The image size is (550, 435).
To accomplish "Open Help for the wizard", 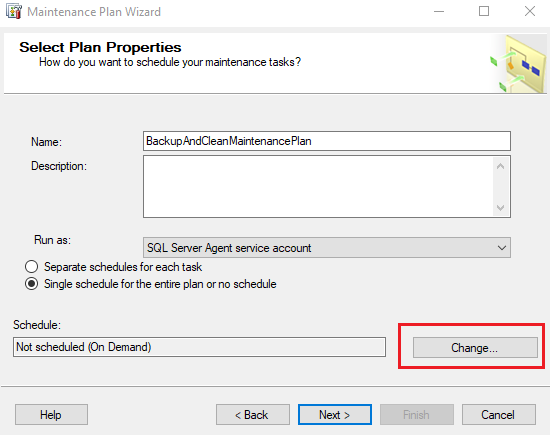I will [51, 415].
